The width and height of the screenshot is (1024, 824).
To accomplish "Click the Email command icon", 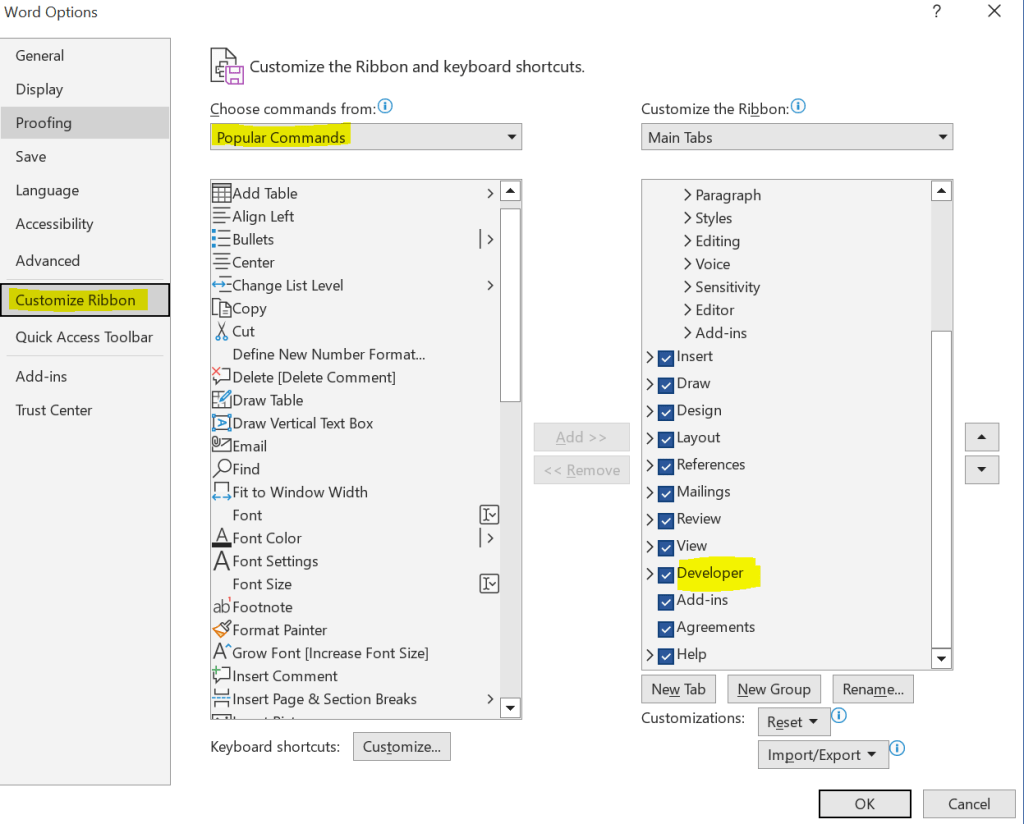I will coord(221,446).
